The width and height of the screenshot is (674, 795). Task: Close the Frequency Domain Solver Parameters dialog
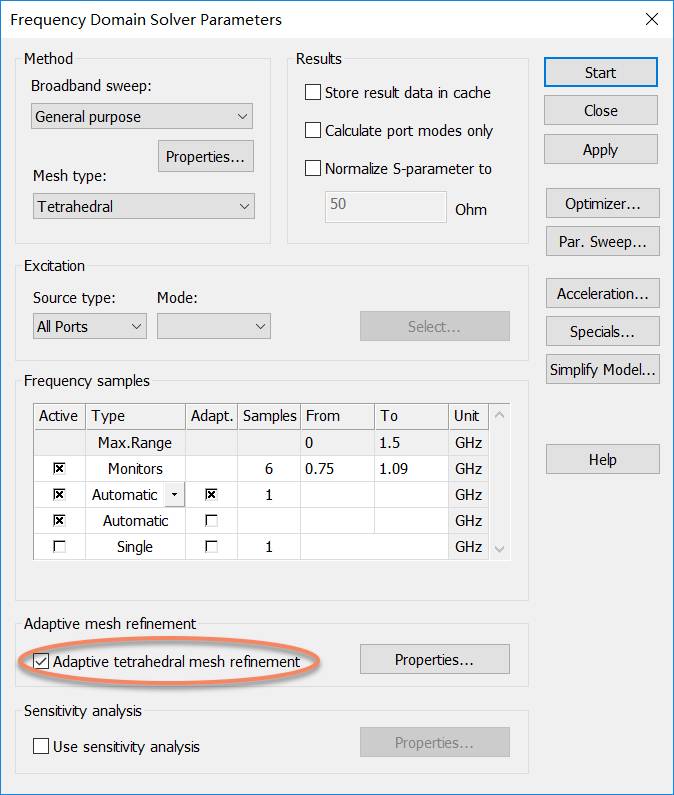tap(652, 19)
